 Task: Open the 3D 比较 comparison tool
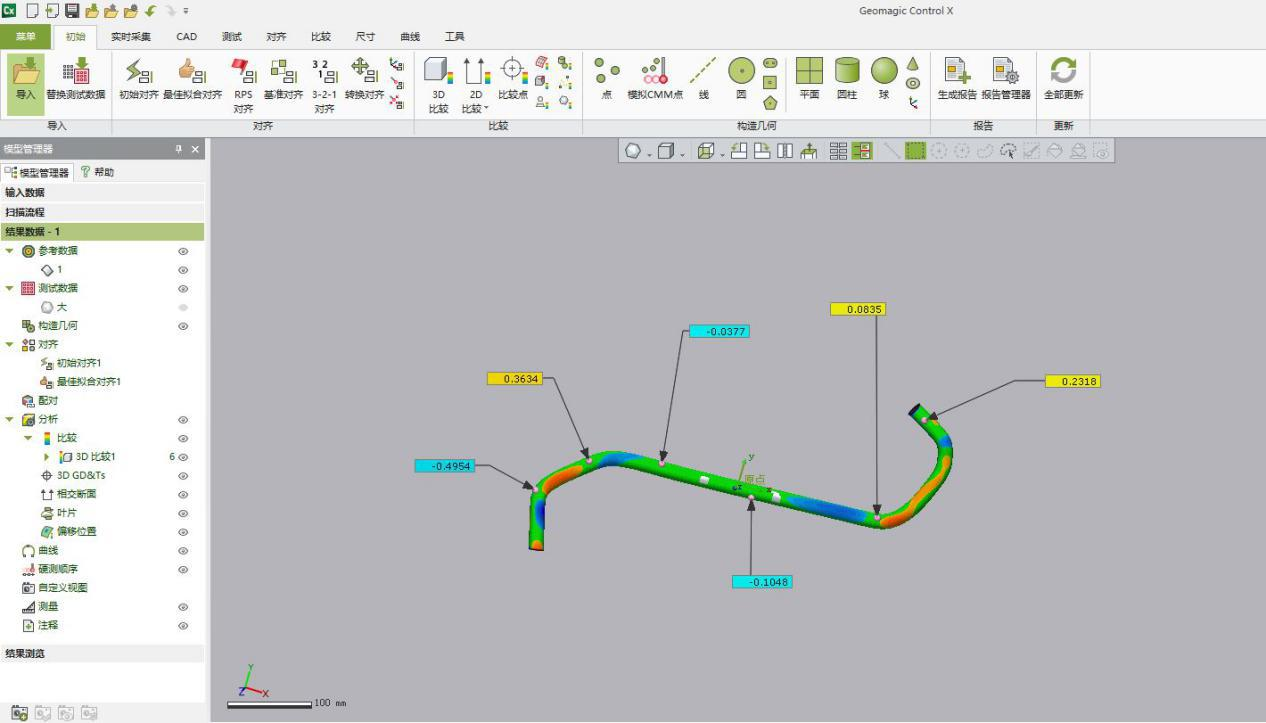[x=438, y=85]
